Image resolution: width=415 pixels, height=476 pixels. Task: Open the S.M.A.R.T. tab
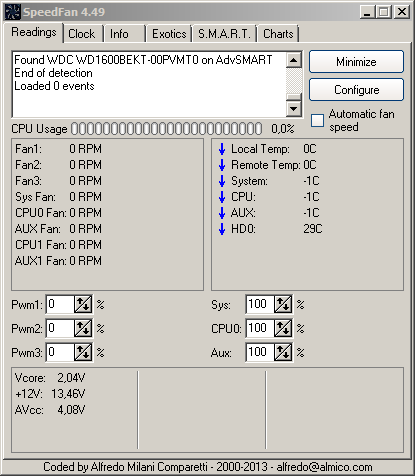[x=224, y=34]
